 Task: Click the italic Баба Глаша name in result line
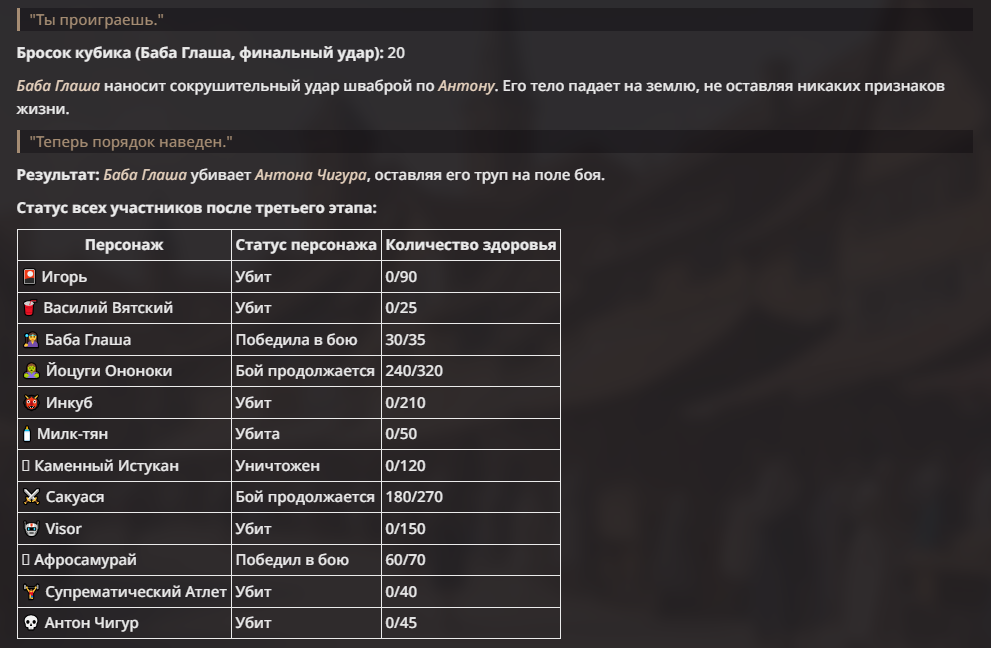click(145, 174)
